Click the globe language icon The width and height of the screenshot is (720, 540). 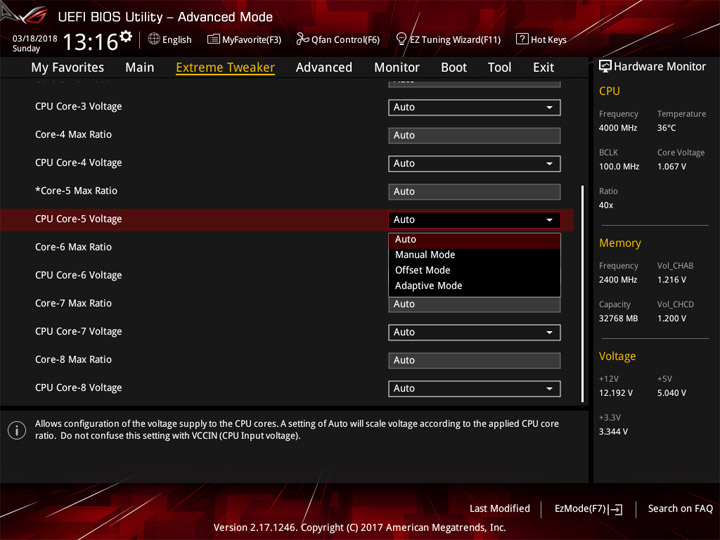pyautogui.click(x=154, y=39)
